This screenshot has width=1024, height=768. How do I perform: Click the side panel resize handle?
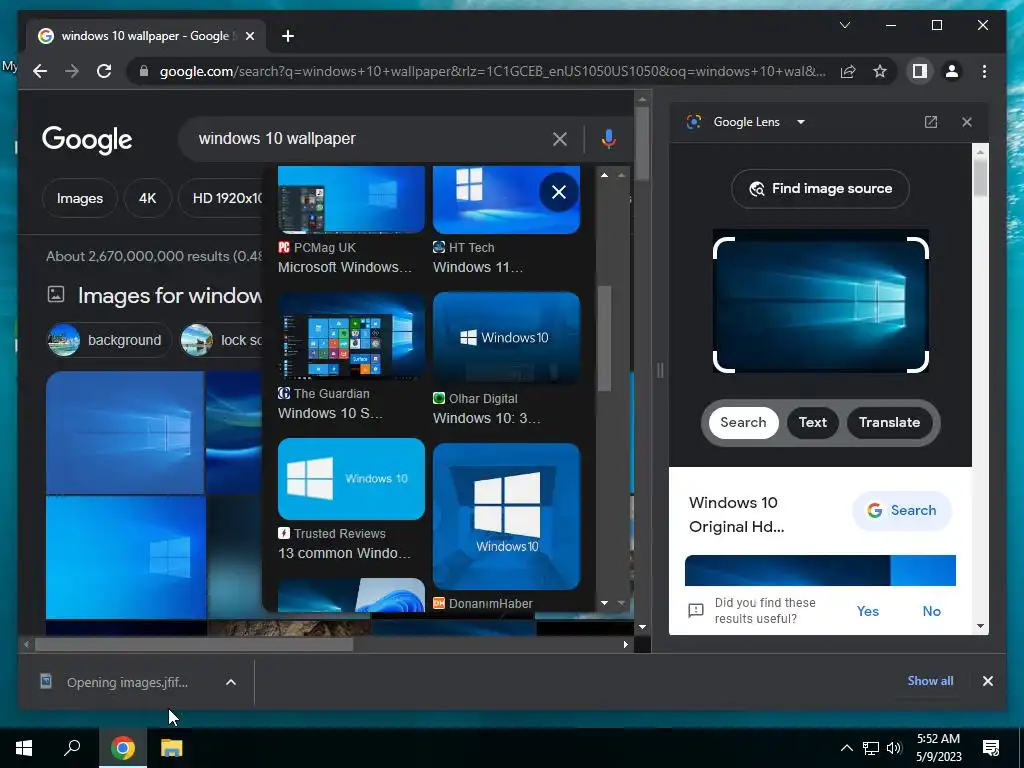click(x=660, y=371)
